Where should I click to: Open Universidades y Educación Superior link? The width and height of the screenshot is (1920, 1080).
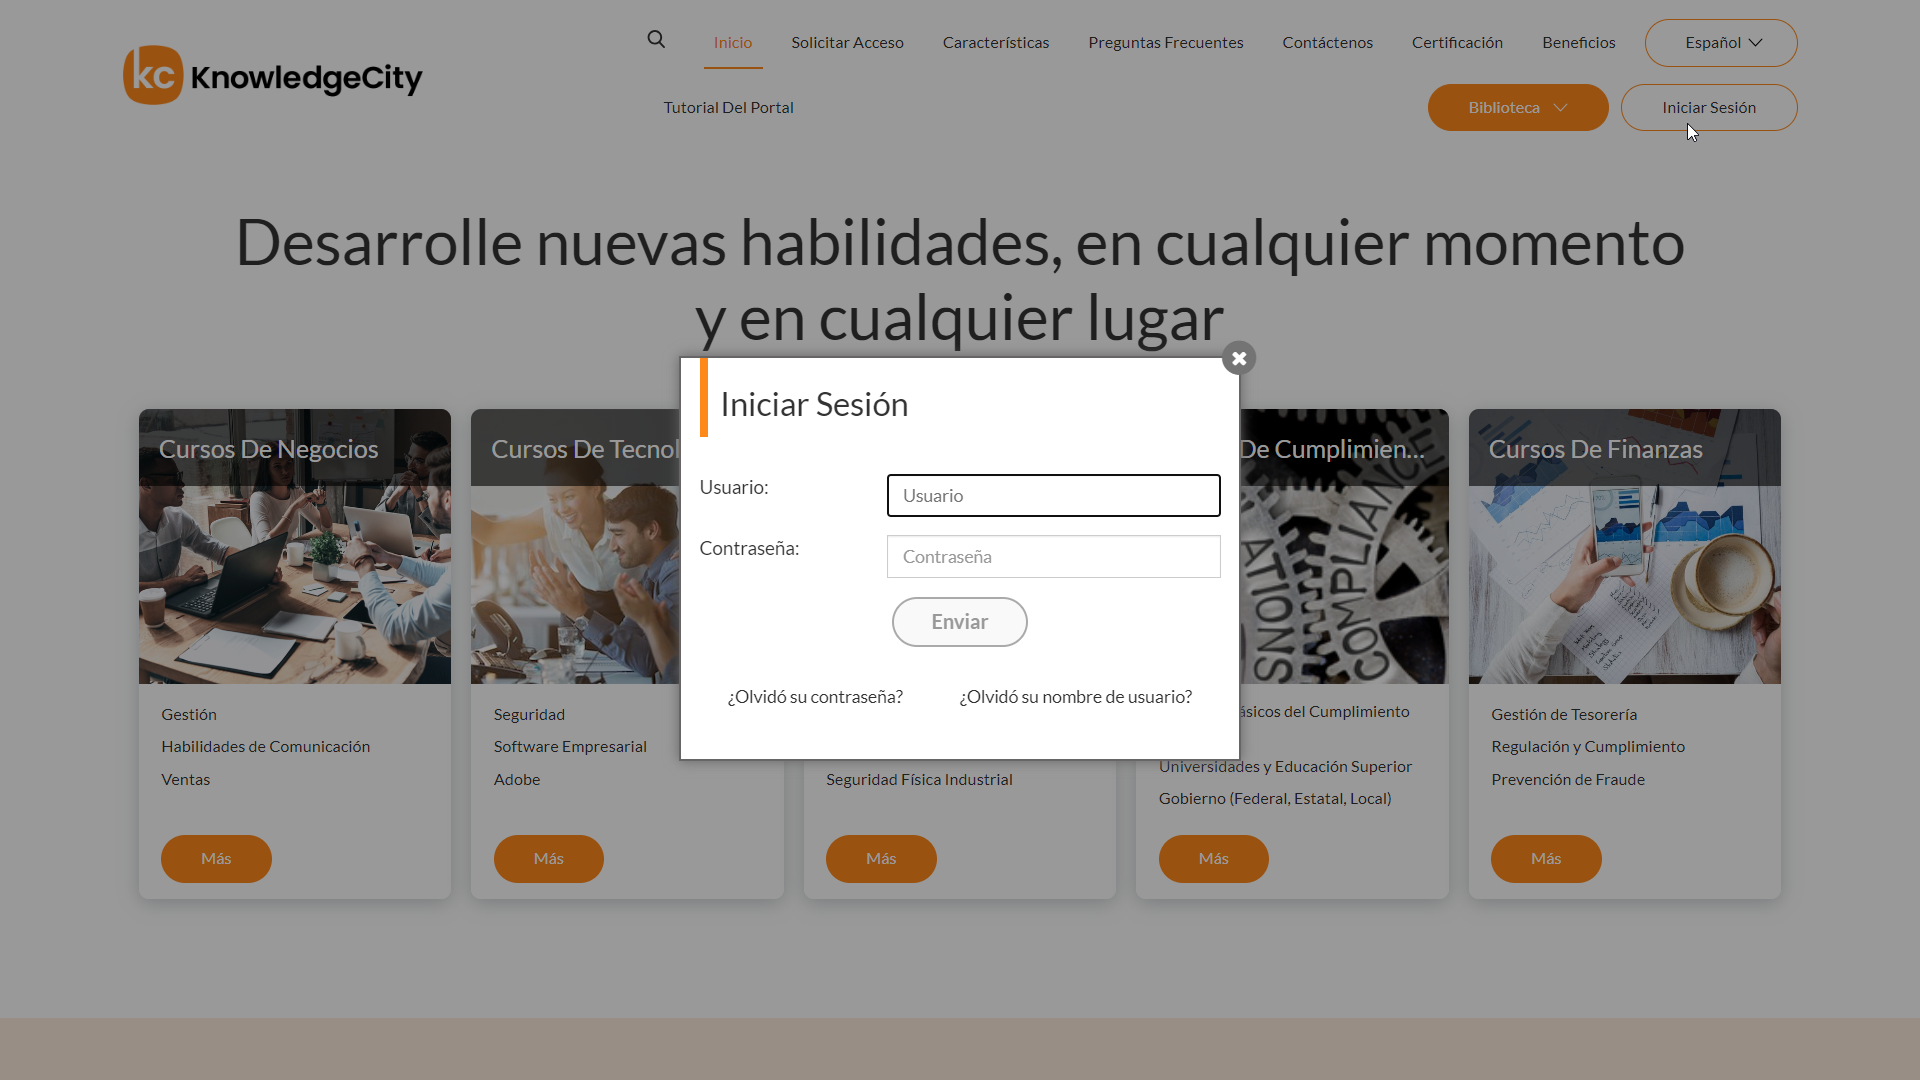[x=1285, y=766]
